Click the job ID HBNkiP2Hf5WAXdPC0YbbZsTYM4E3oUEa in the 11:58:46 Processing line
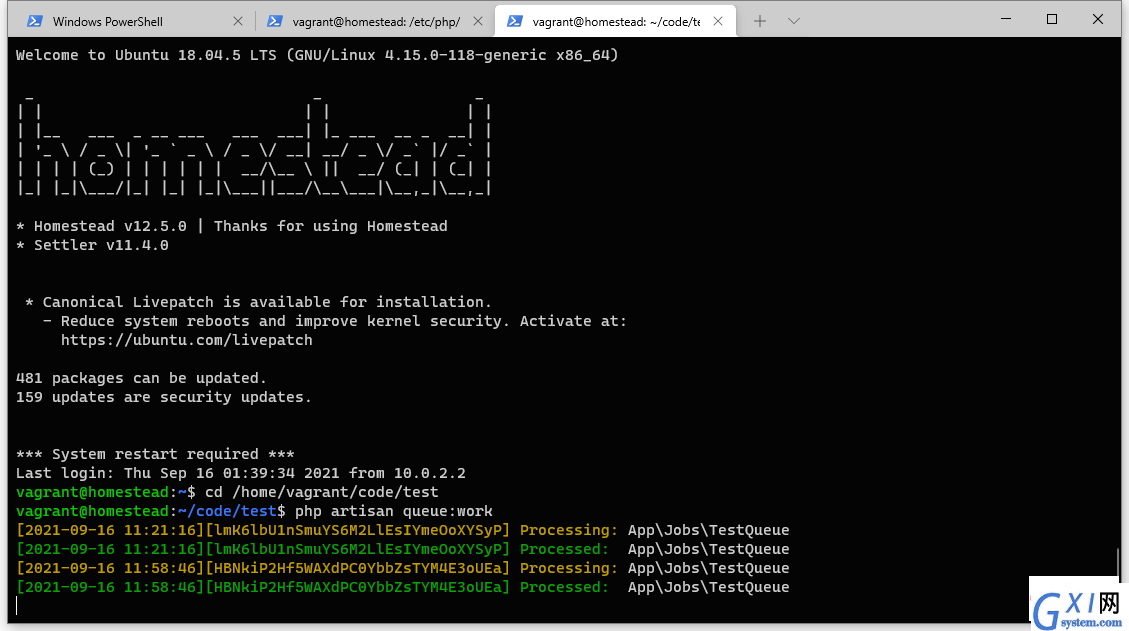Image resolution: width=1129 pixels, height=631 pixels. (358, 568)
